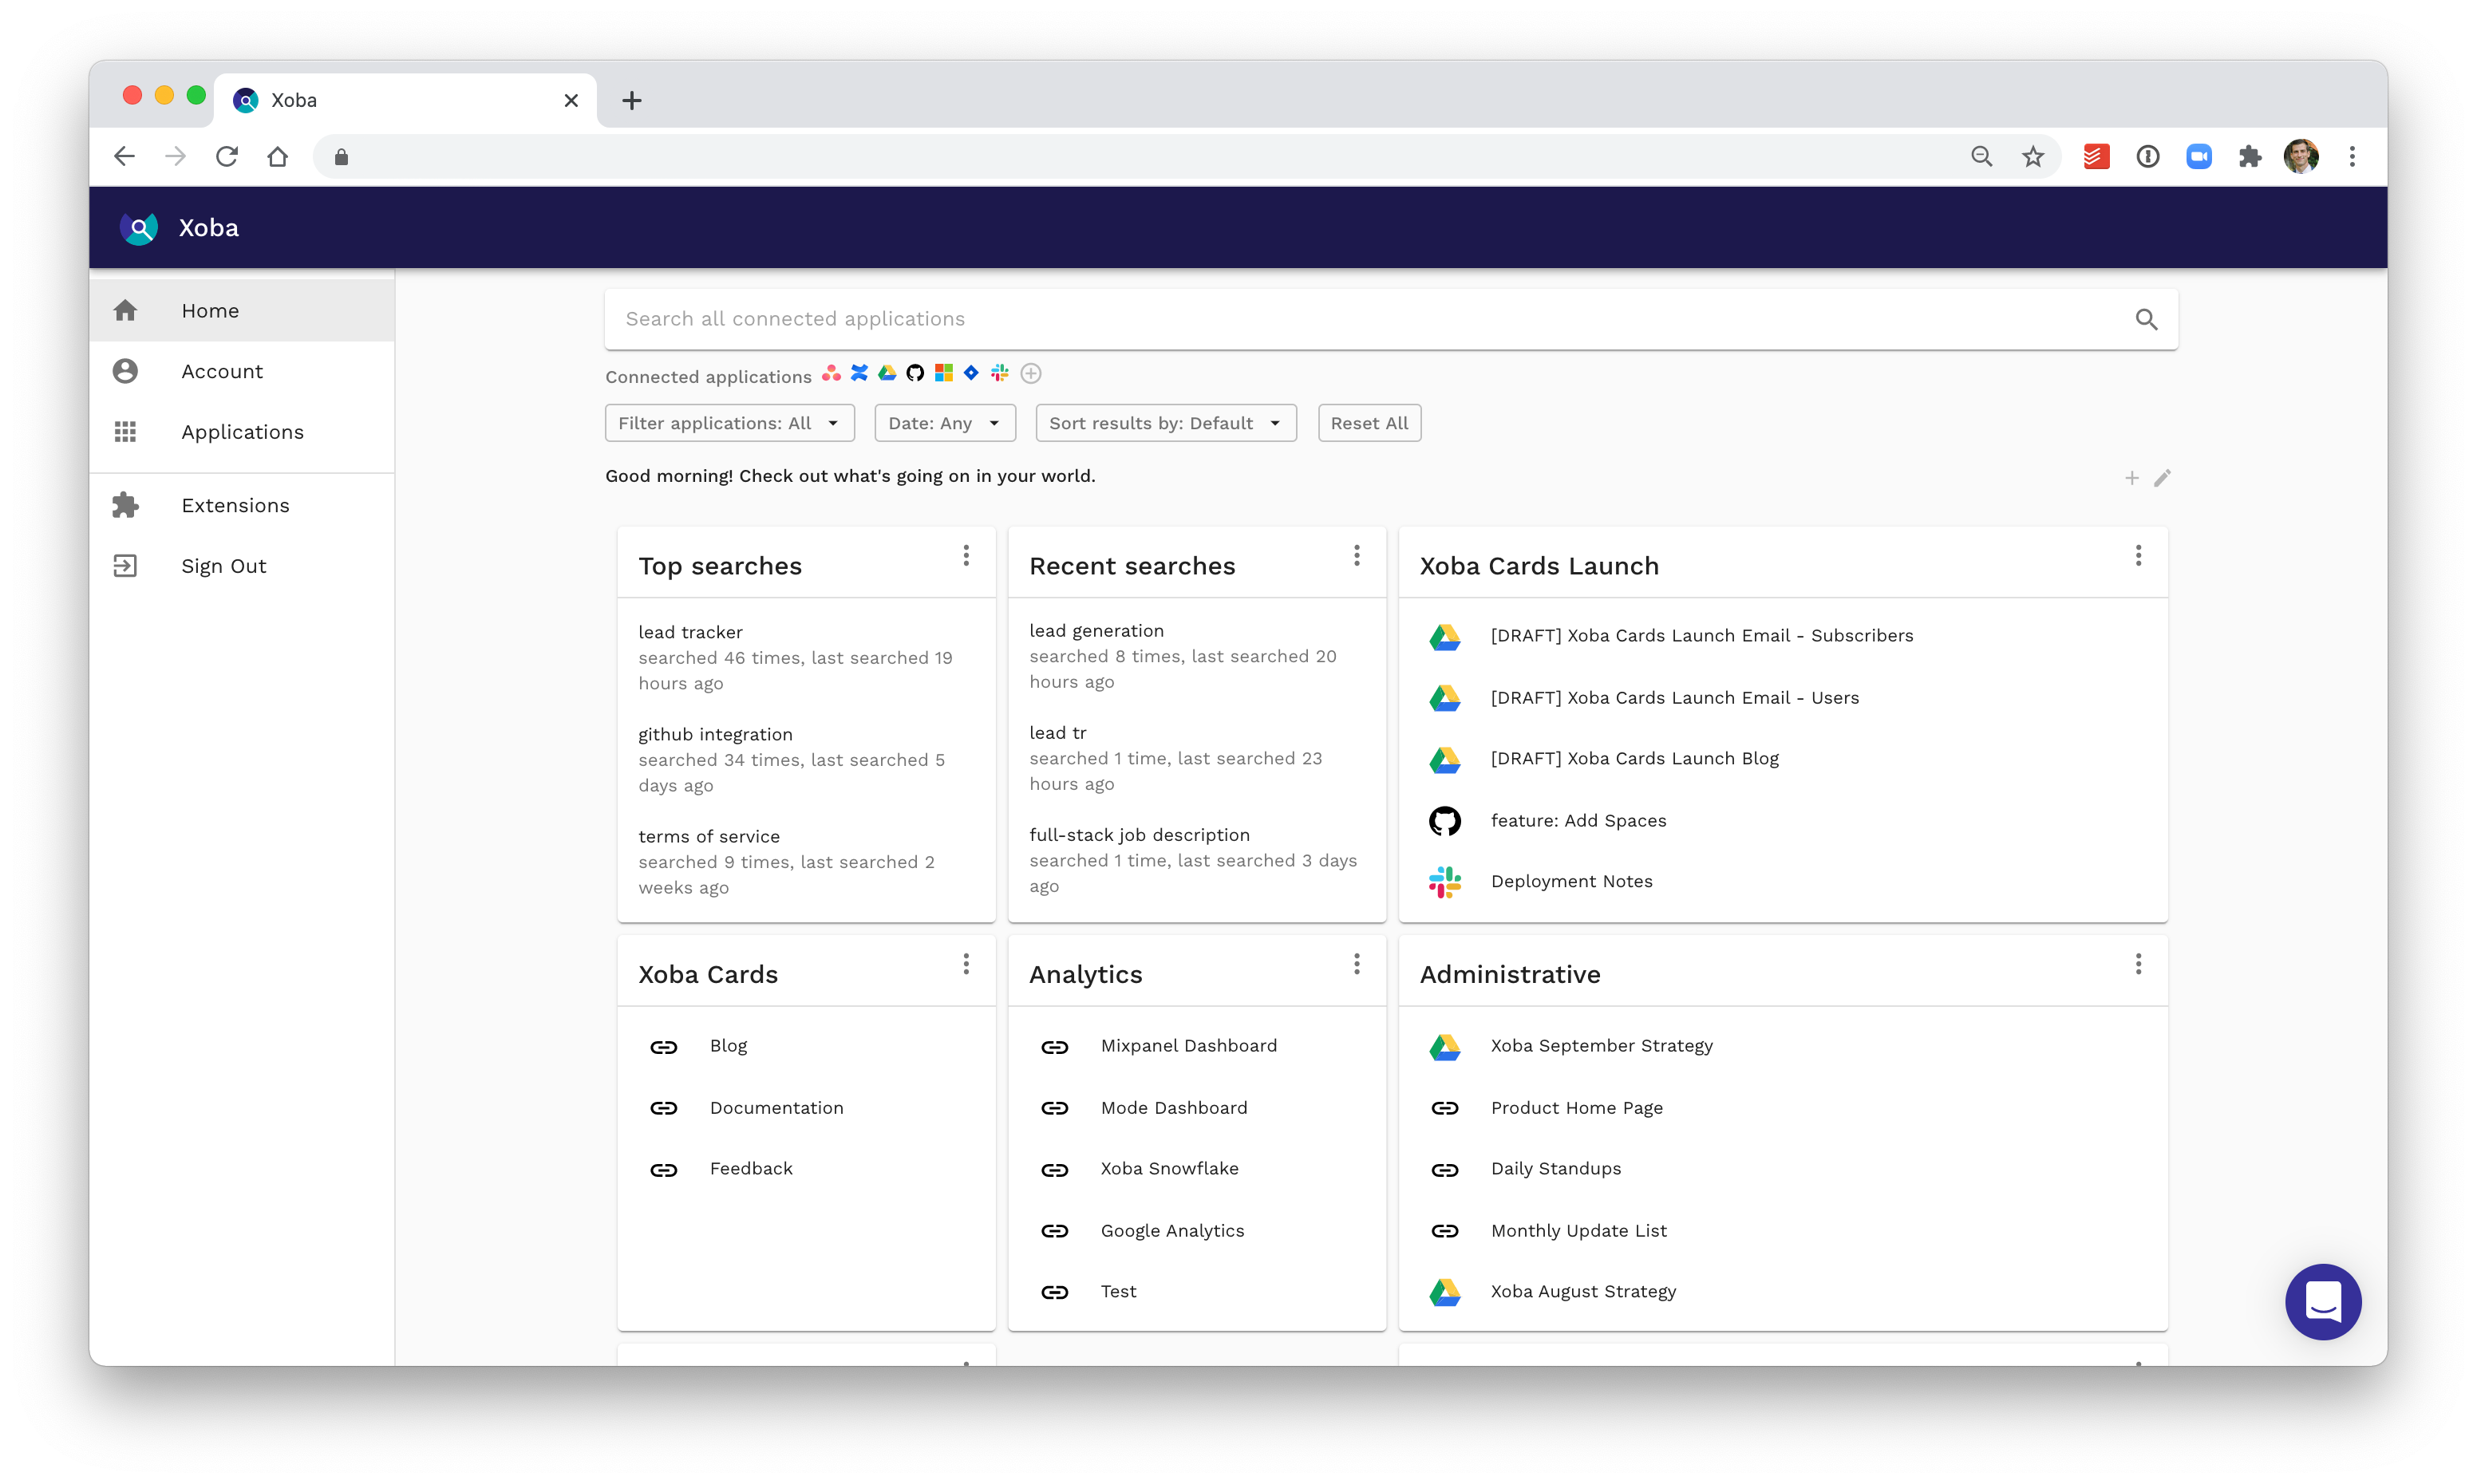Add a new connected application
Image resolution: width=2477 pixels, height=1484 pixels.
(x=1031, y=373)
